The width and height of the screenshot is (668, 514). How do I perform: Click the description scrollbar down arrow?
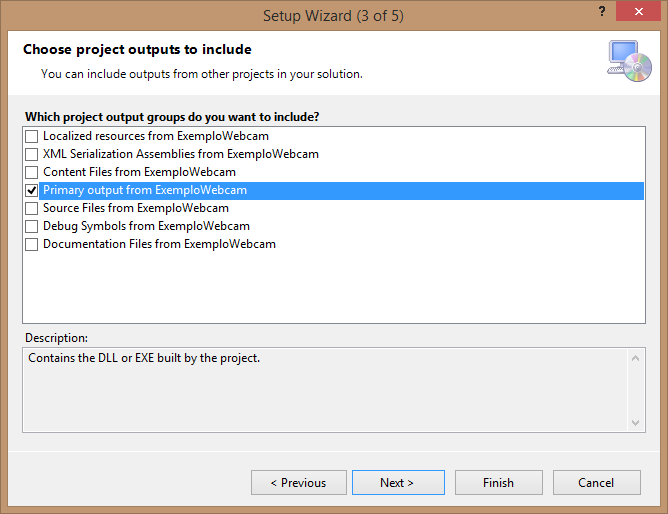(x=635, y=423)
